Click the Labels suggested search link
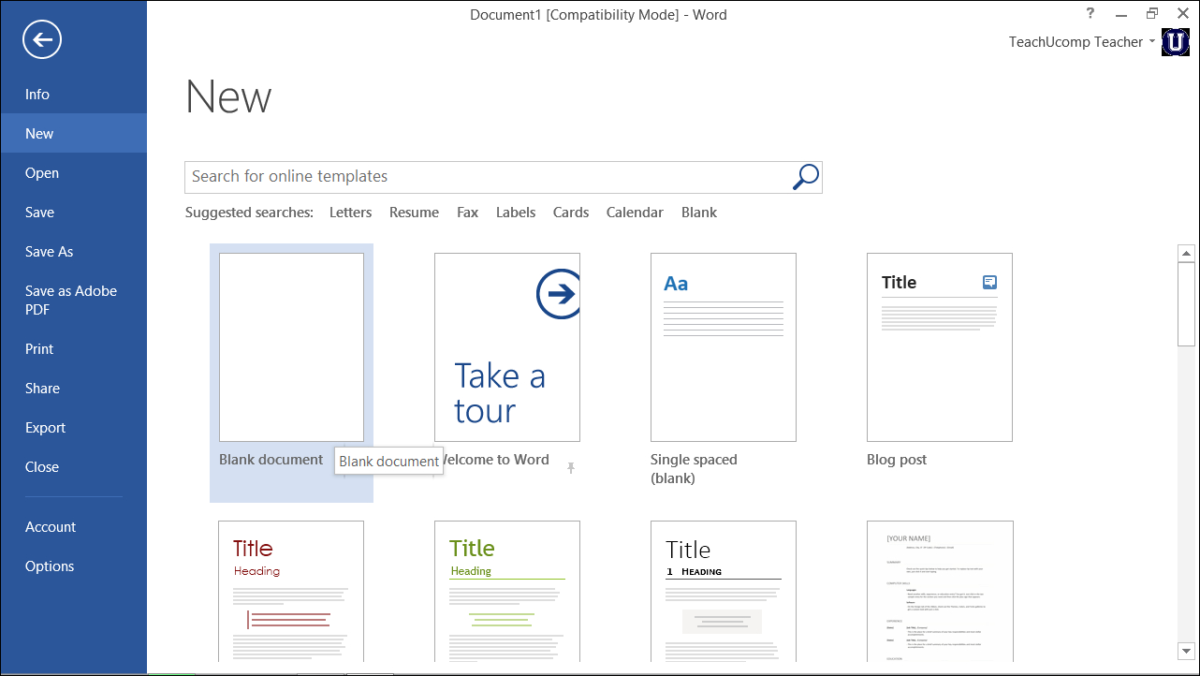This screenshot has width=1200, height=676. click(x=515, y=212)
